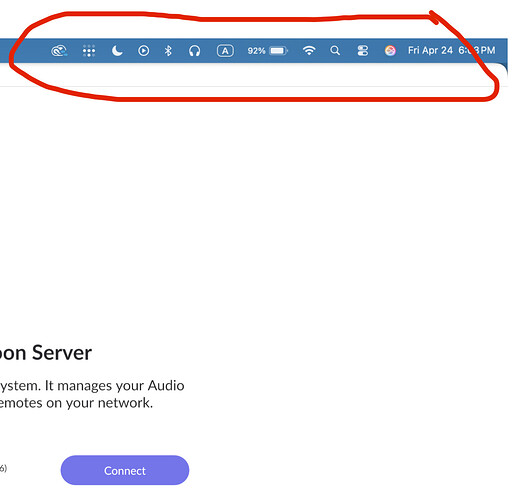Image resolution: width=526 pixels, height=500 pixels.
Task: Open the keyboard input source menu
Action: [x=225, y=51]
